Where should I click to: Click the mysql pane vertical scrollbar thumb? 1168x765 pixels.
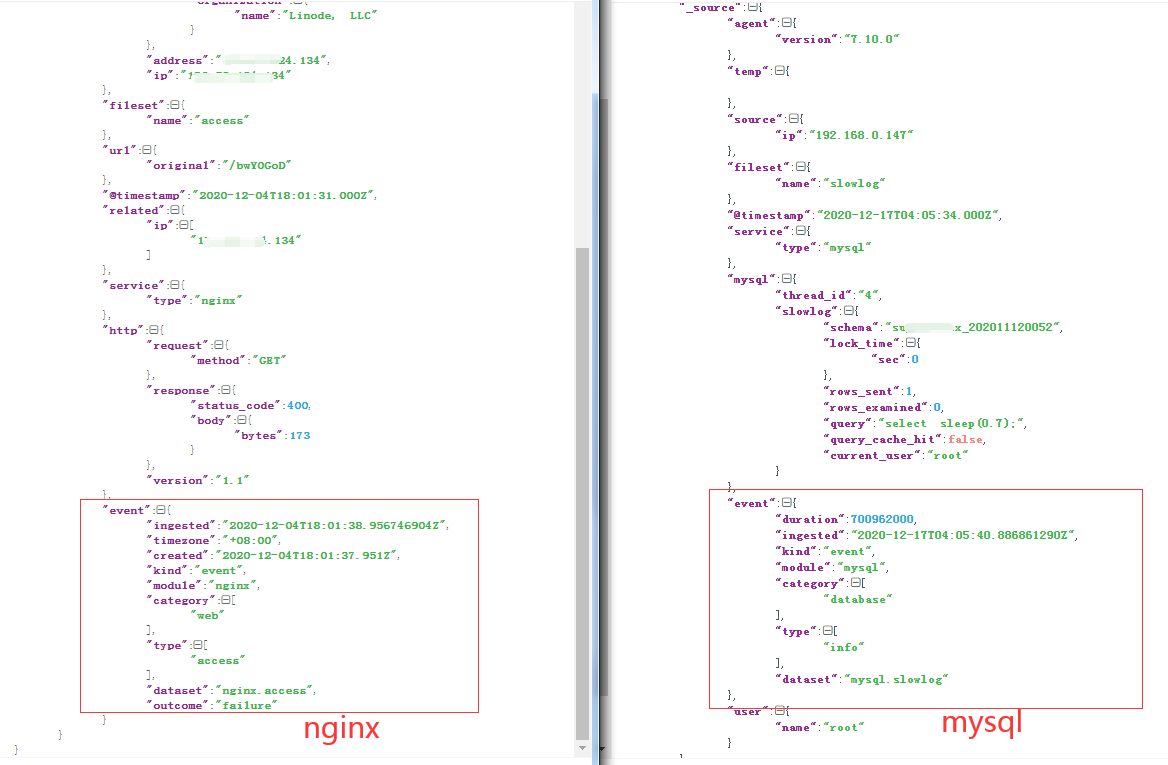pyautogui.click(x=604, y=397)
